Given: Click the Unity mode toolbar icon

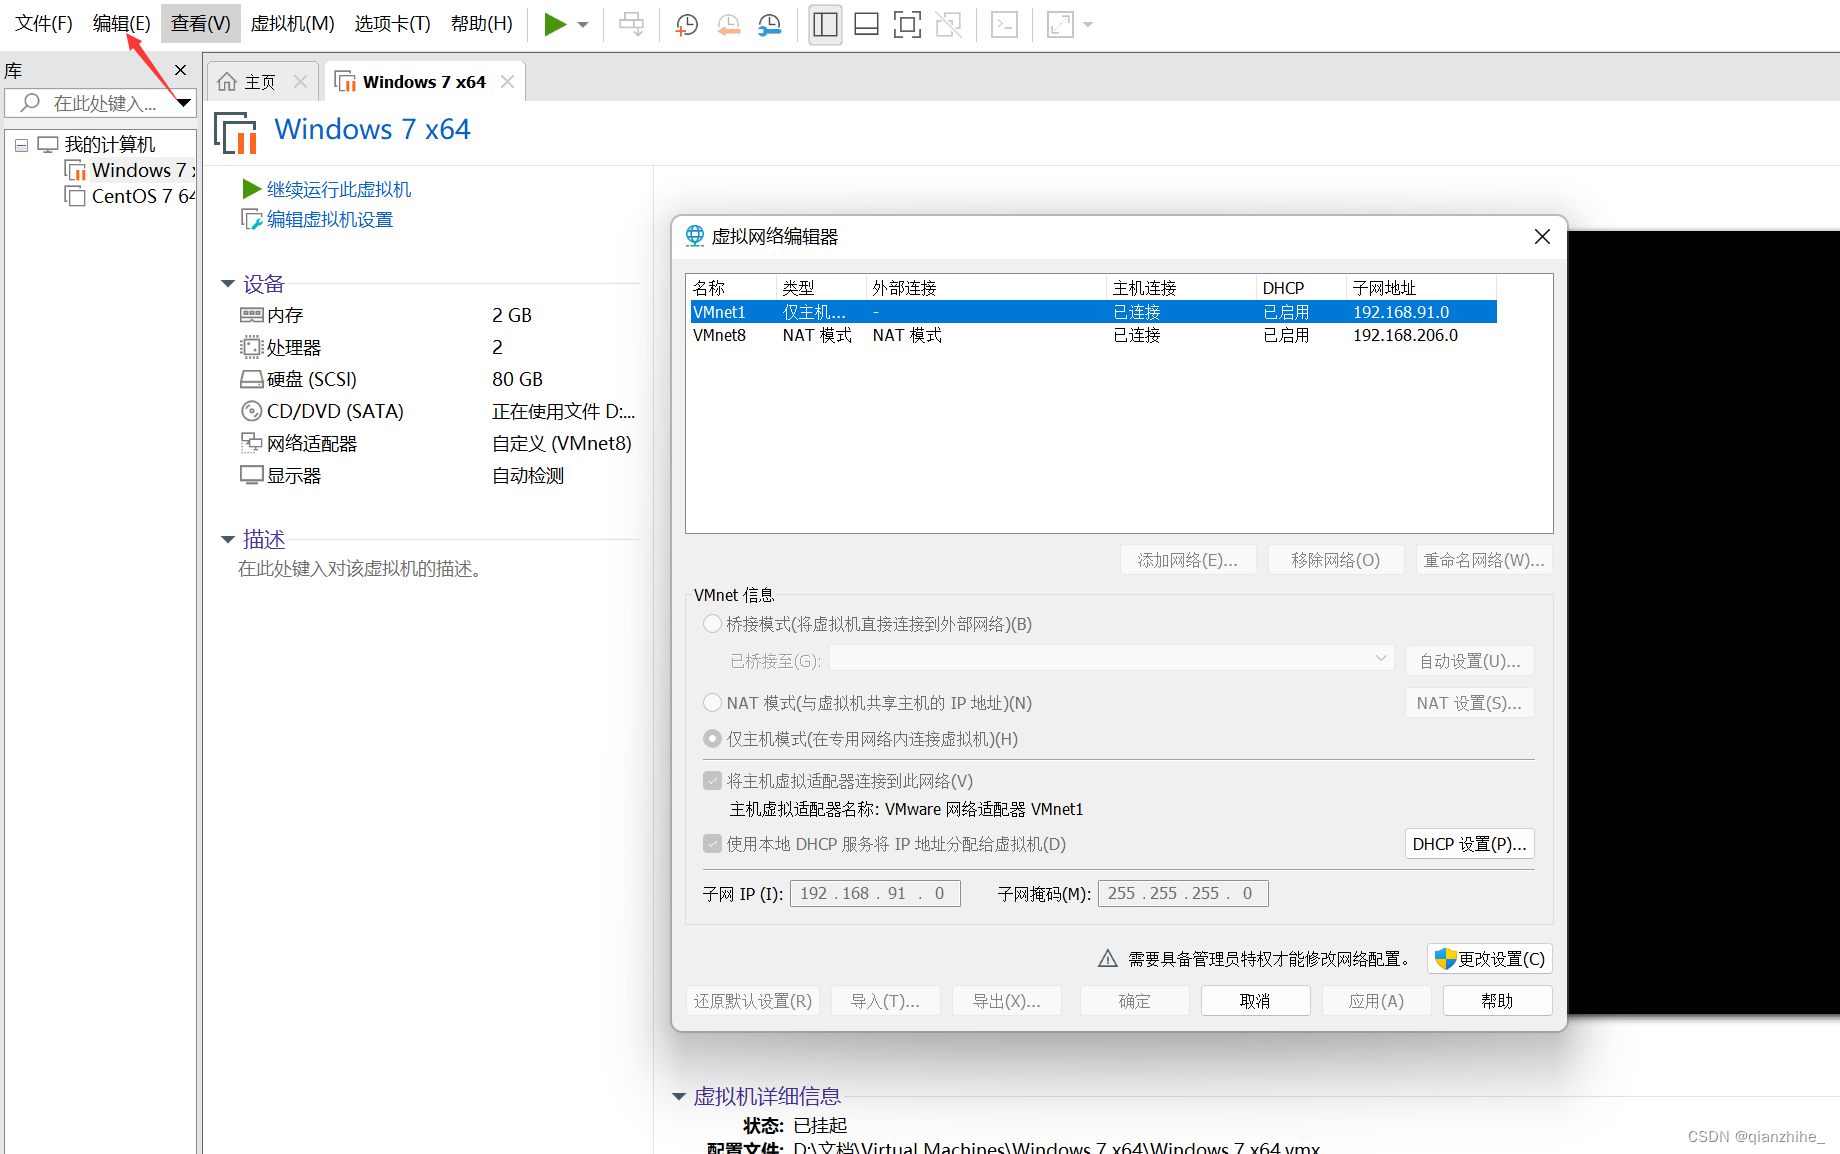Looking at the screenshot, I should tap(948, 24).
